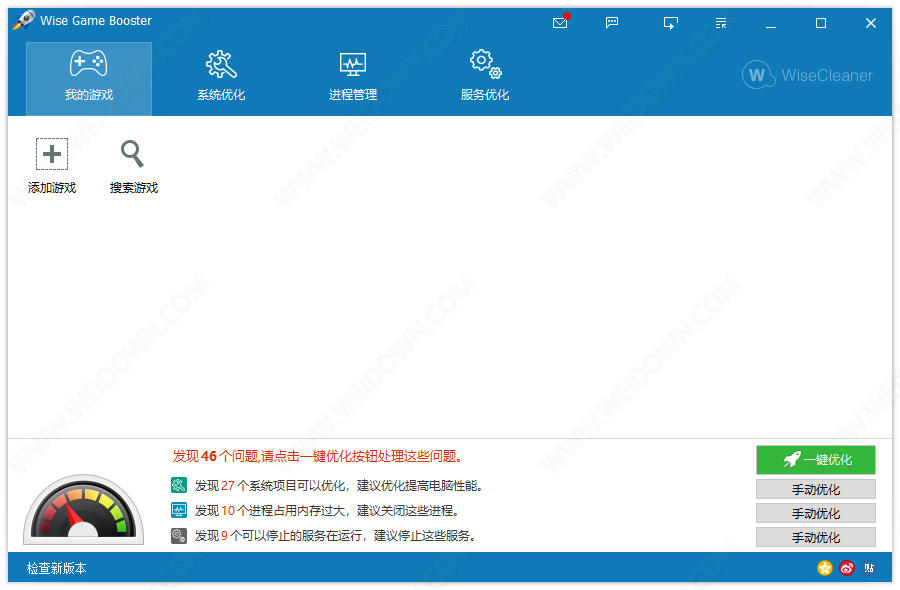Open the feedback chat bubble icon
Image resolution: width=900 pixels, height=590 pixels.
(612, 22)
